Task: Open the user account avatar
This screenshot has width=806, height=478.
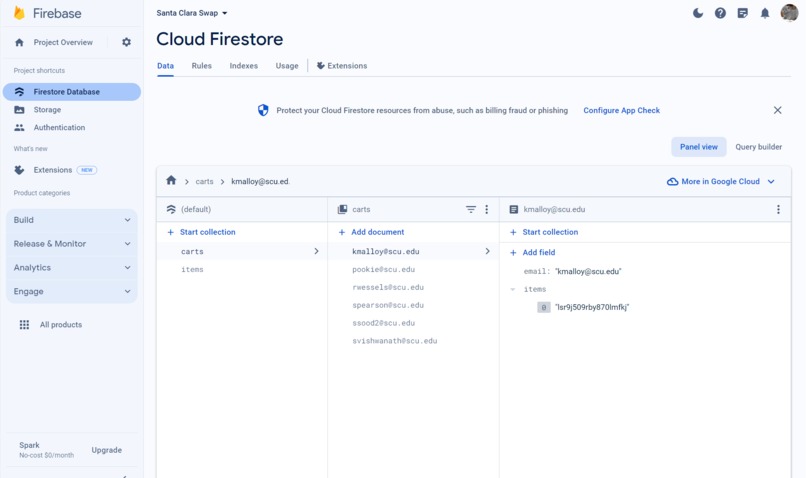Action: pyautogui.click(x=789, y=12)
